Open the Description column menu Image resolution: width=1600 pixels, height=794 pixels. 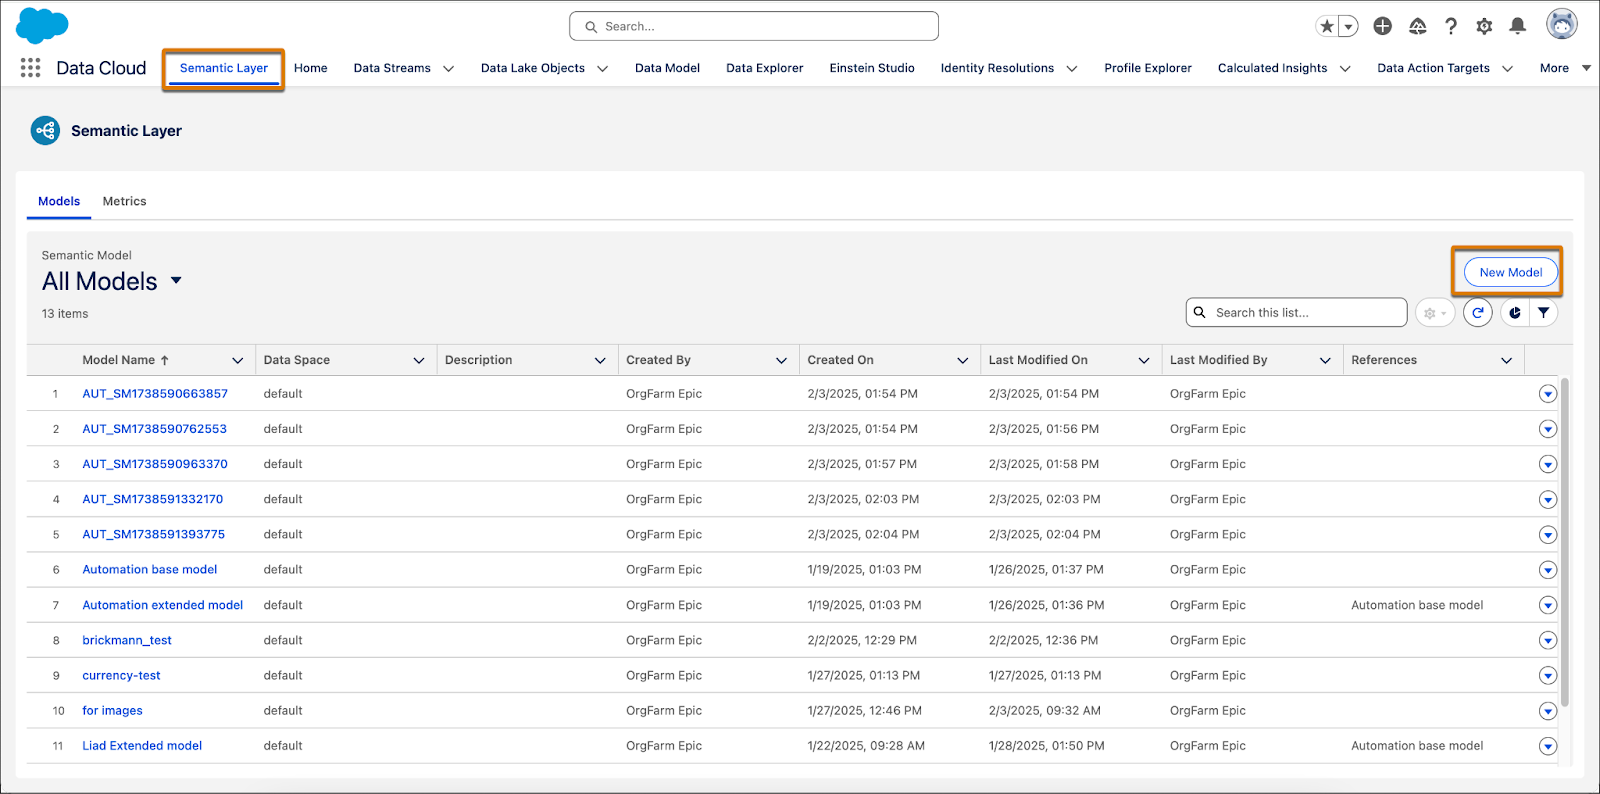point(600,361)
